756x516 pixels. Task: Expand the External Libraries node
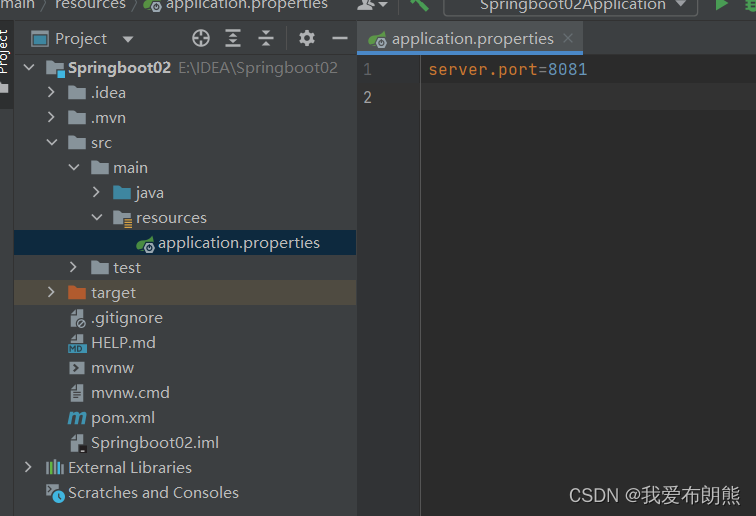[x=28, y=467]
